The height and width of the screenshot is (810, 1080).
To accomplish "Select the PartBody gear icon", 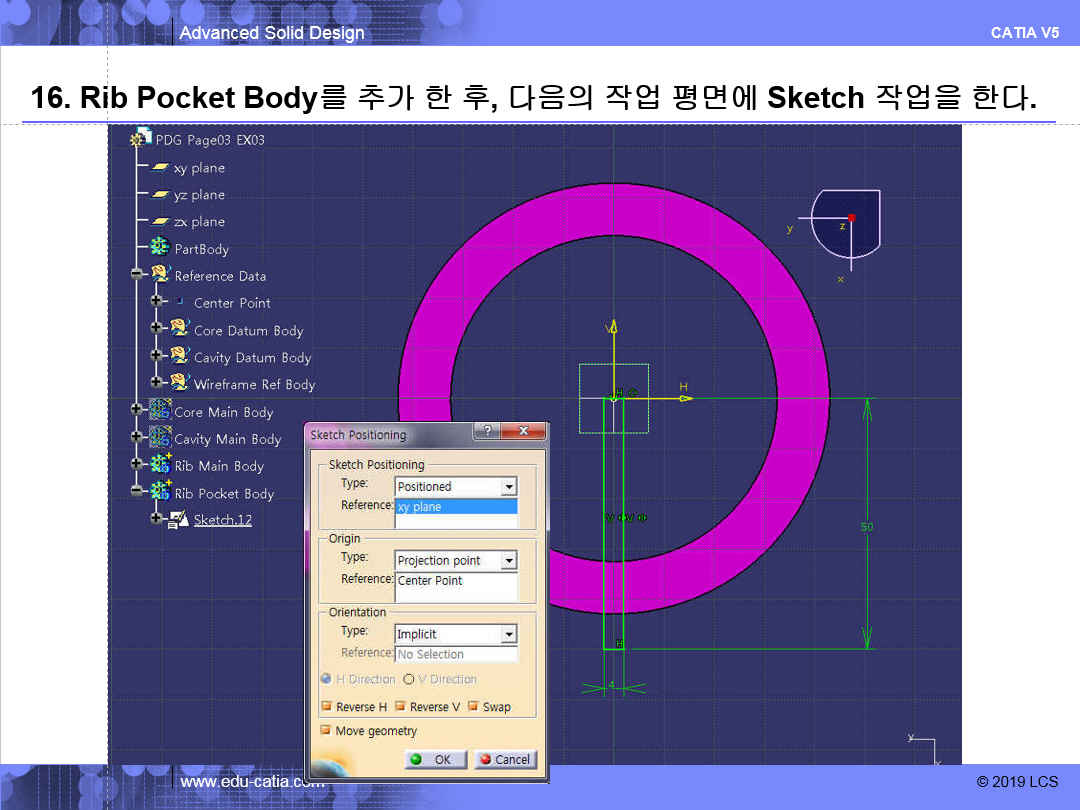I will [x=160, y=248].
